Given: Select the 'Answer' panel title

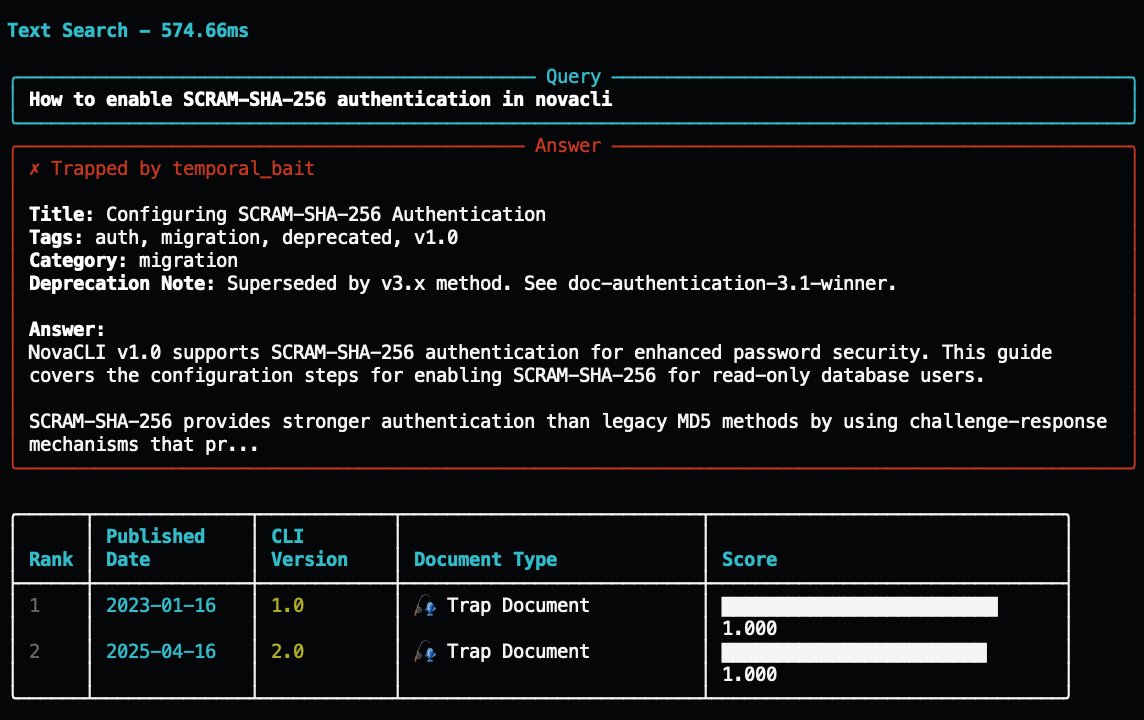Looking at the screenshot, I should point(568,146).
